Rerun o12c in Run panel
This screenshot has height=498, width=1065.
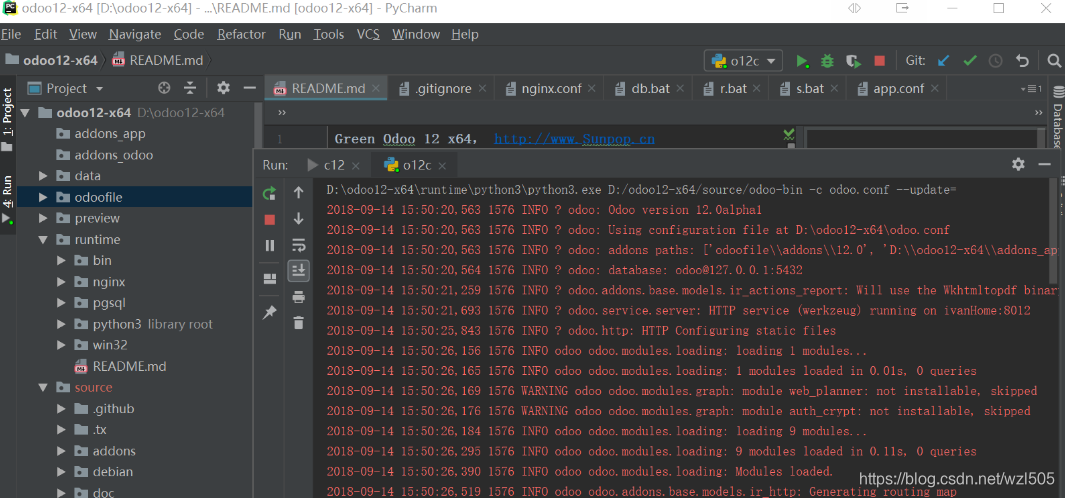pos(270,194)
